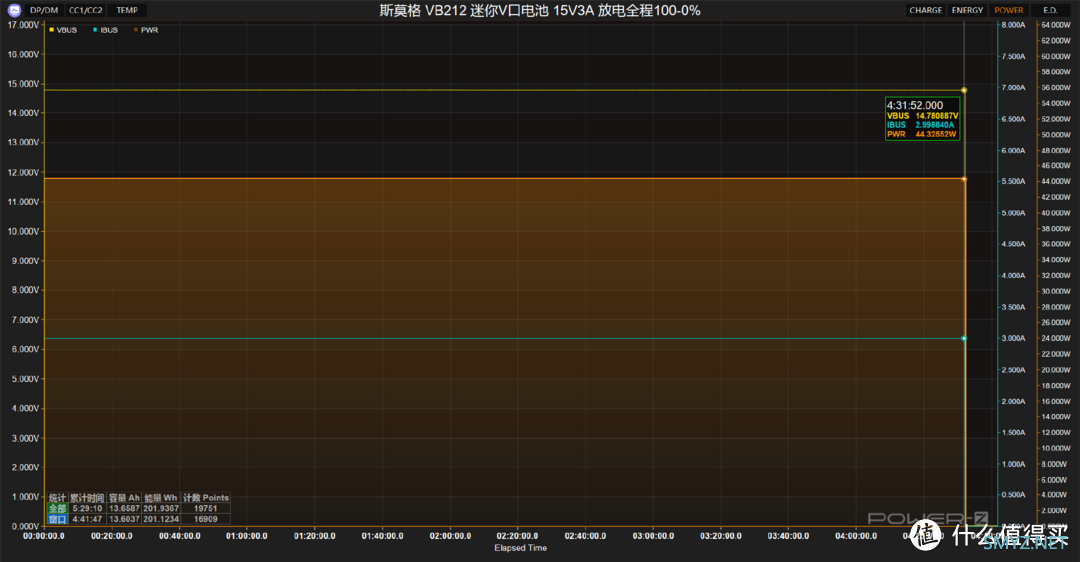Click the 3.000A current axis label
Screen dimensions: 1080x562
pyautogui.click(x=1013, y=338)
